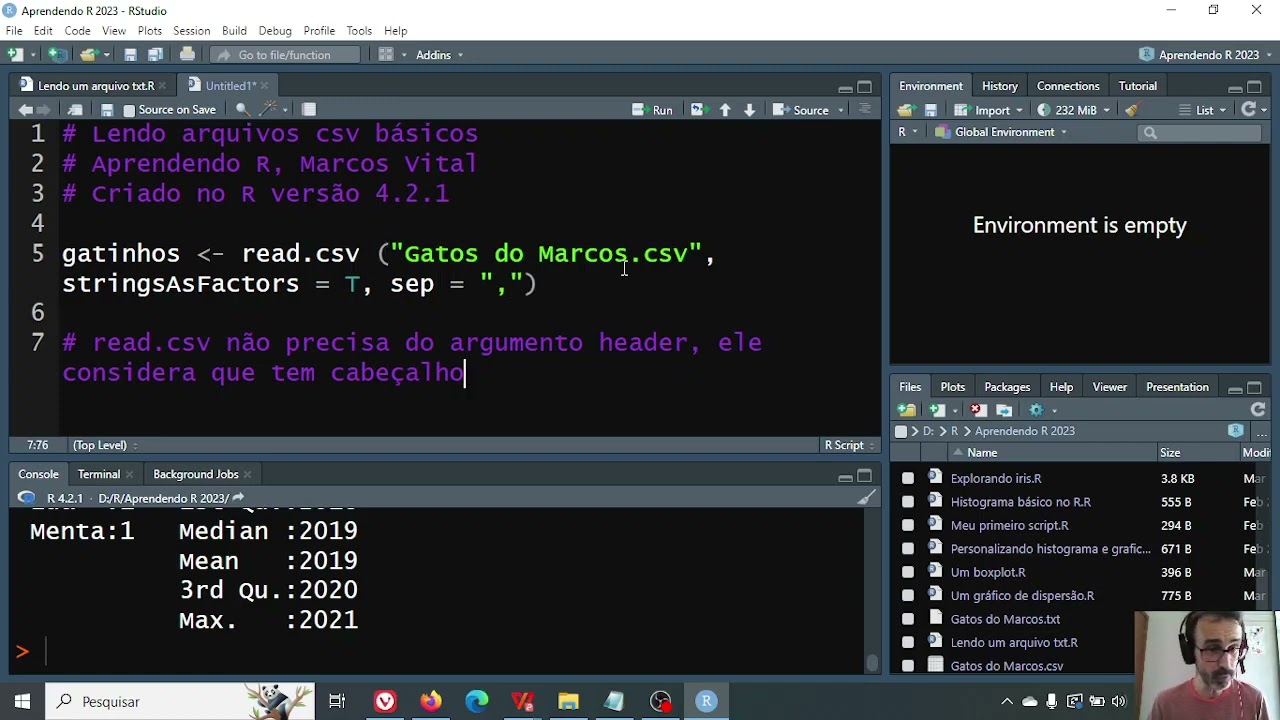Click the Print icon in main toolbar
The height and width of the screenshot is (720, 1280).
pyautogui.click(x=187, y=55)
